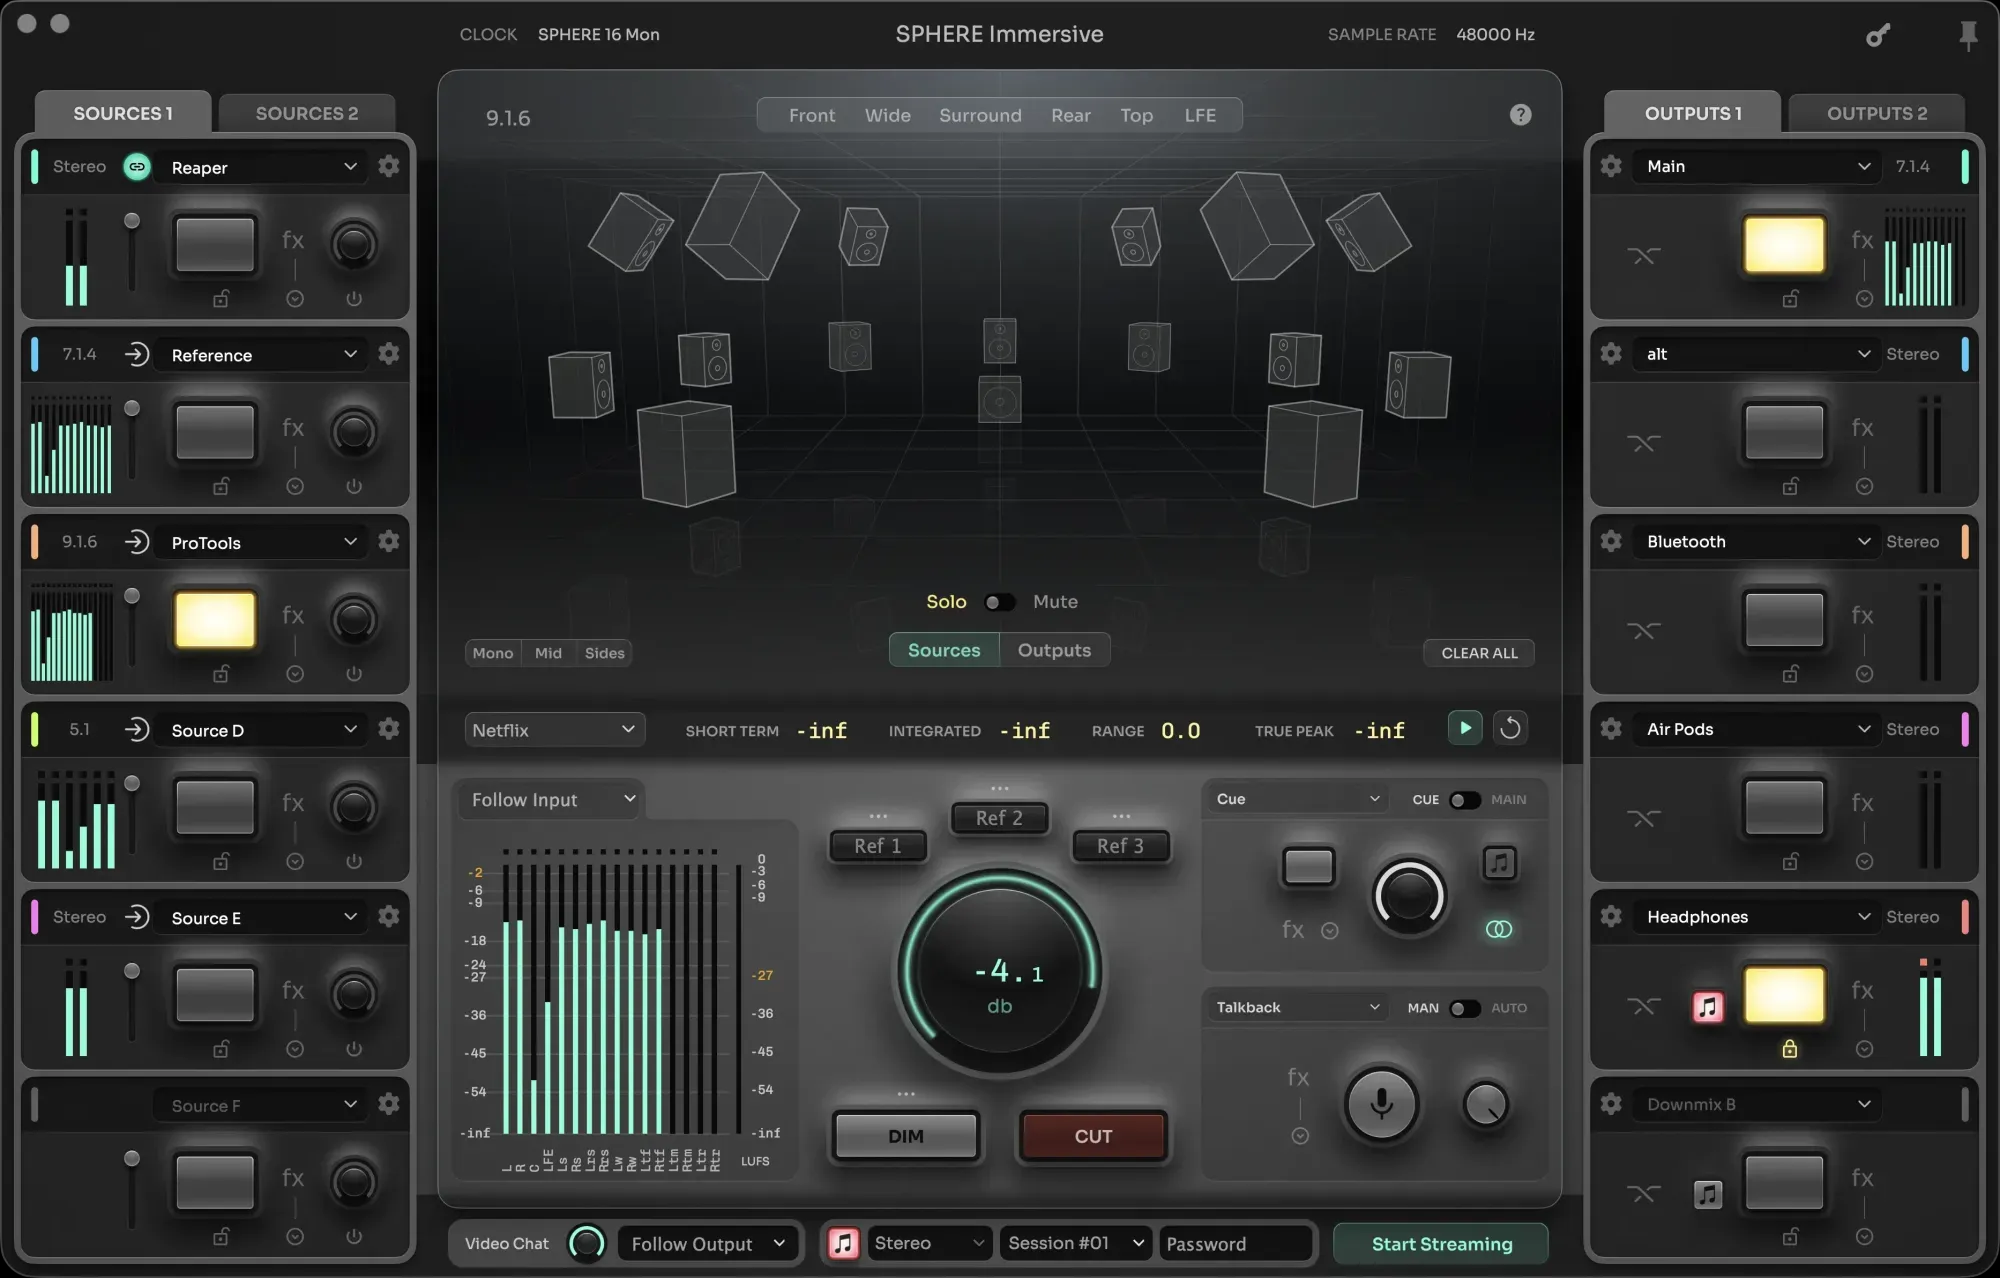The height and width of the screenshot is (1278, 2000).
Task: Switch to the SOURCES 2 tab
Action: tap(306, 113)
